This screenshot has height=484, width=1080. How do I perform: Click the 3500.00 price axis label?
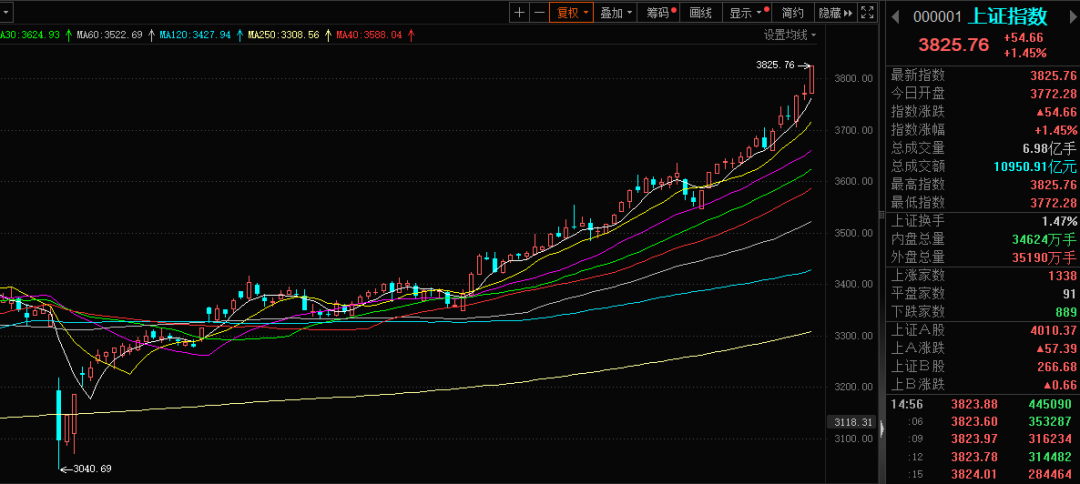[851, 233]
